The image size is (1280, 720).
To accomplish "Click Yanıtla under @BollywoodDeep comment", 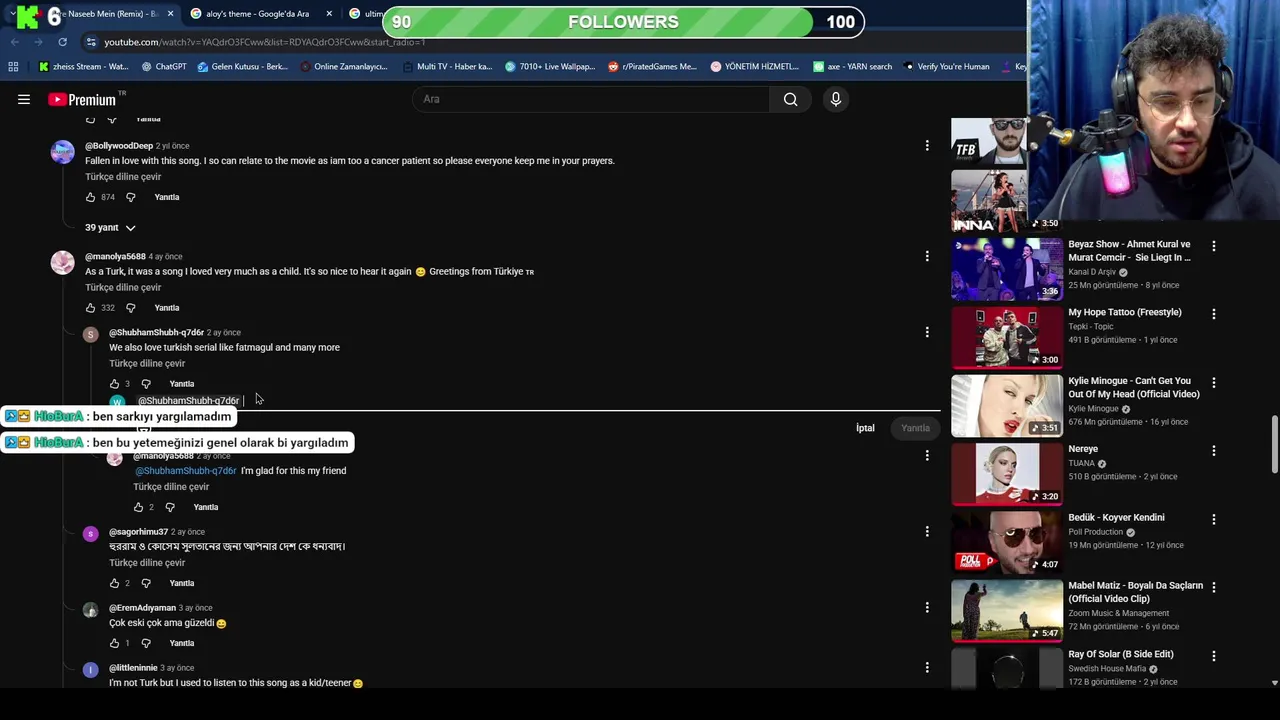I will click(167, 197).
